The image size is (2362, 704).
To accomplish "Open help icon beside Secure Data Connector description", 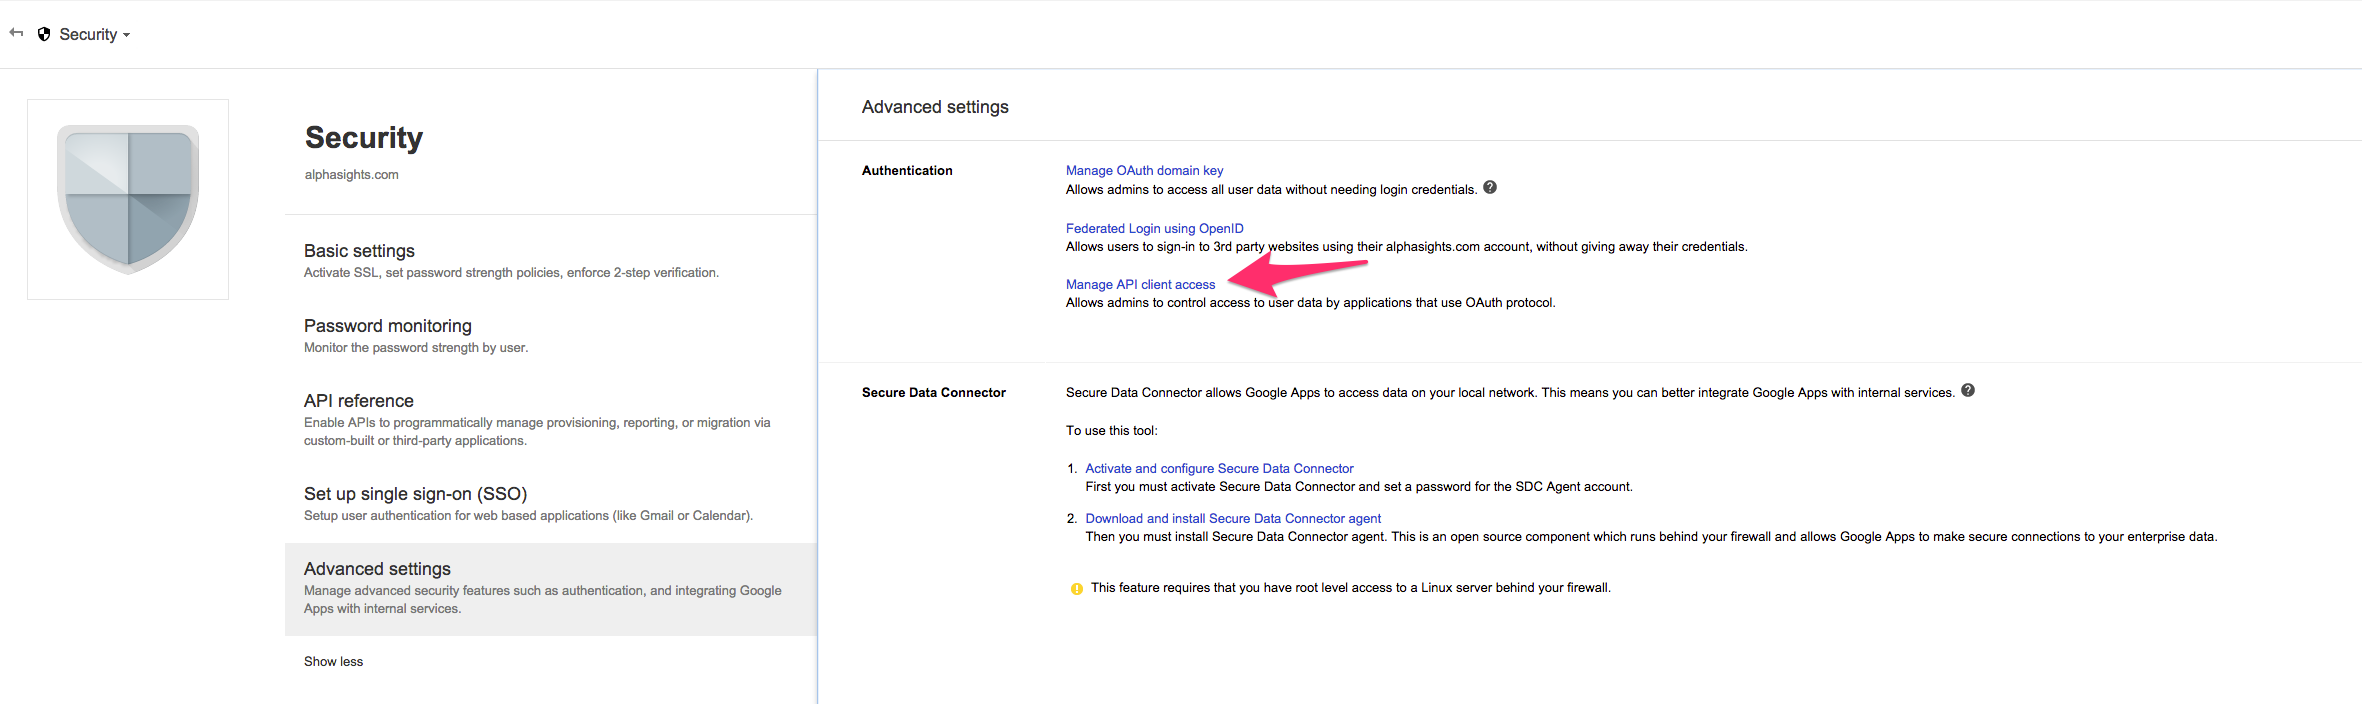I will [1968, 390].
